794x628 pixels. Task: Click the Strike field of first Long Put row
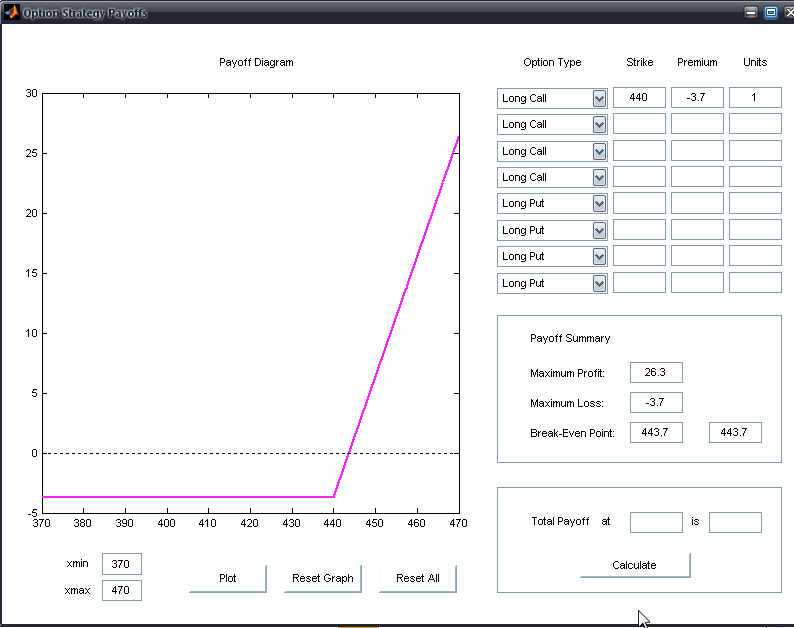639,203
